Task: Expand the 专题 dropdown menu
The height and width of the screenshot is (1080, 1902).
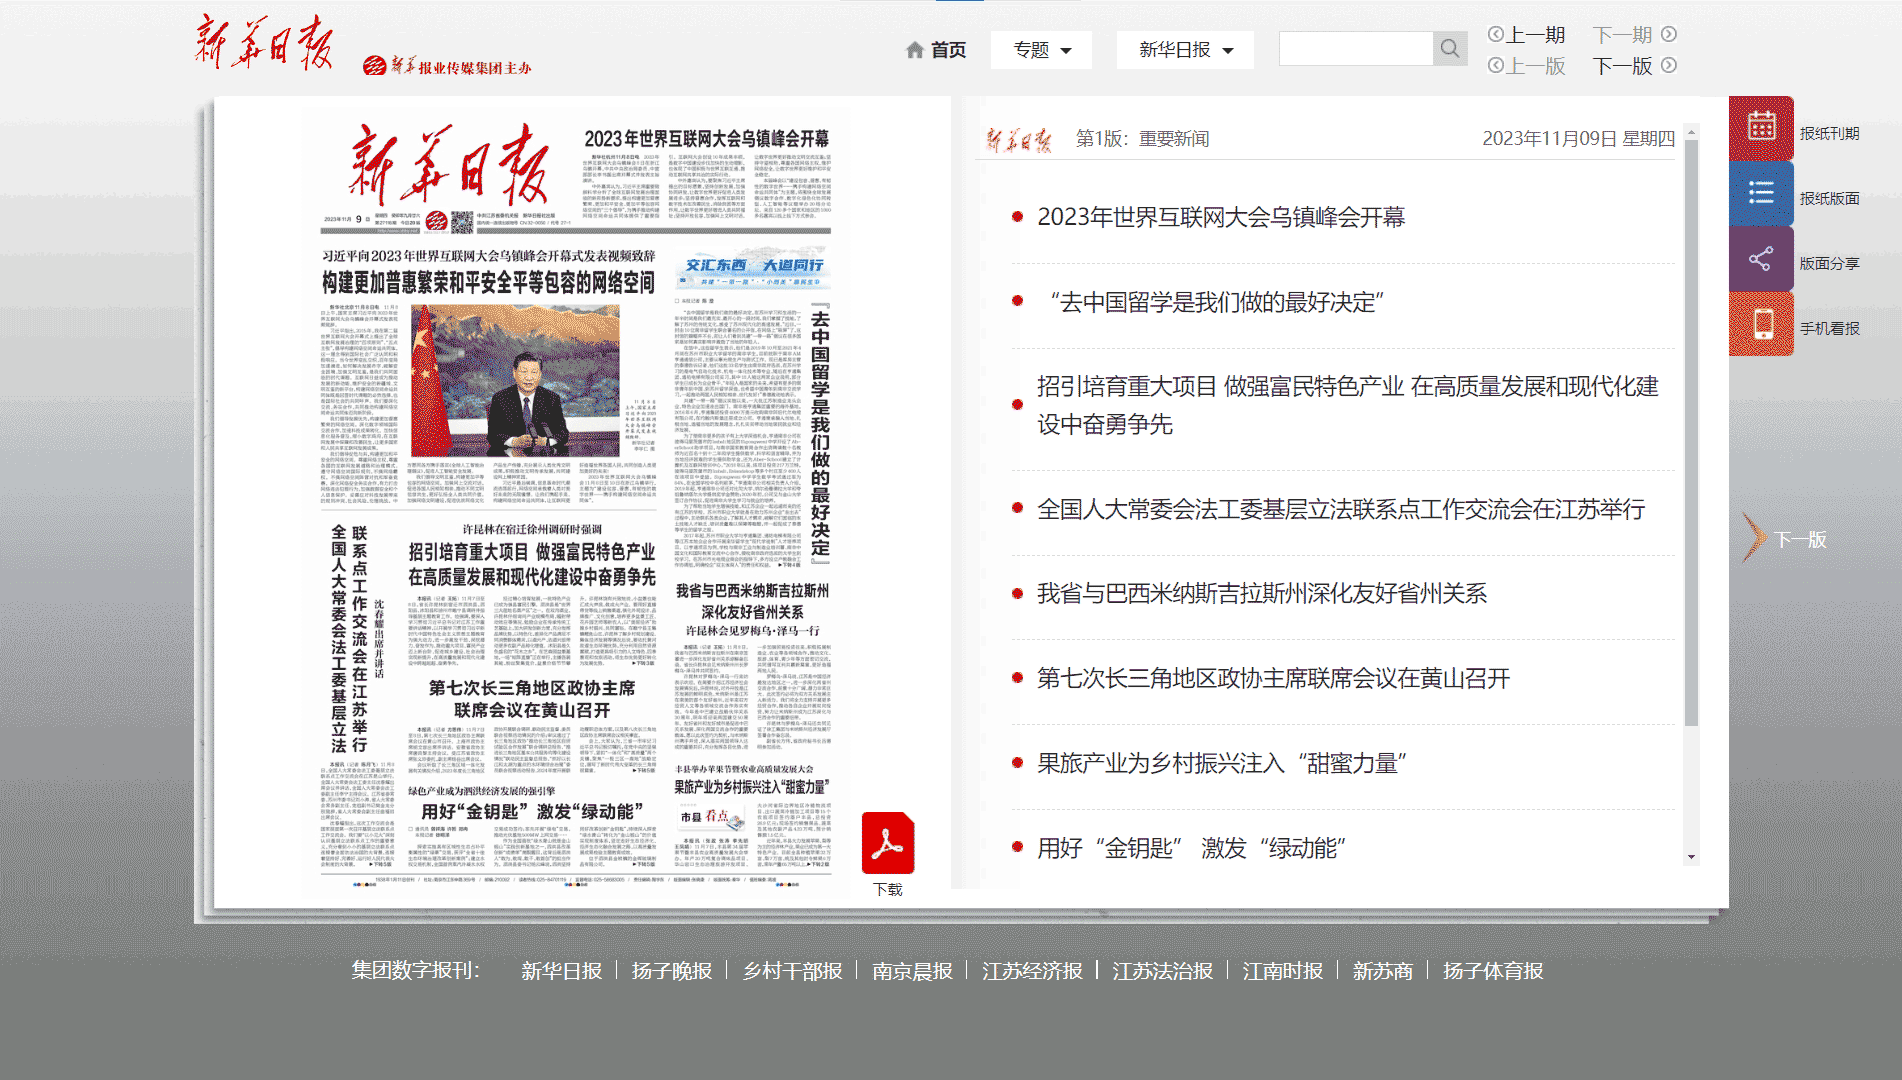Action: 1041,50
